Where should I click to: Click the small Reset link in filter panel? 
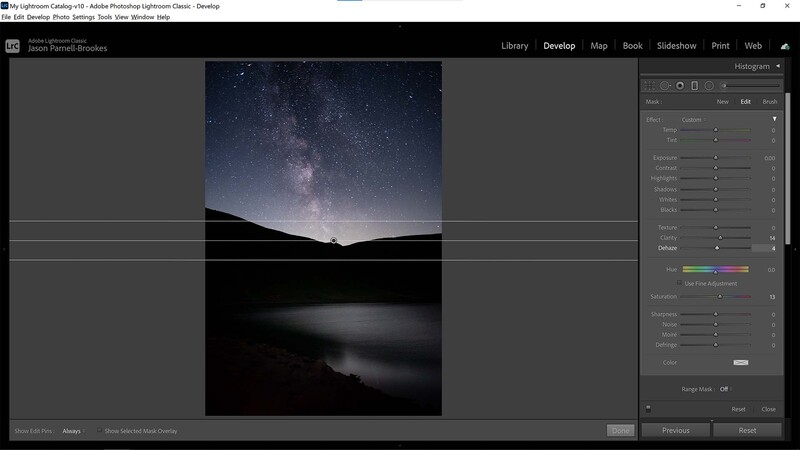tap(738, 409)
